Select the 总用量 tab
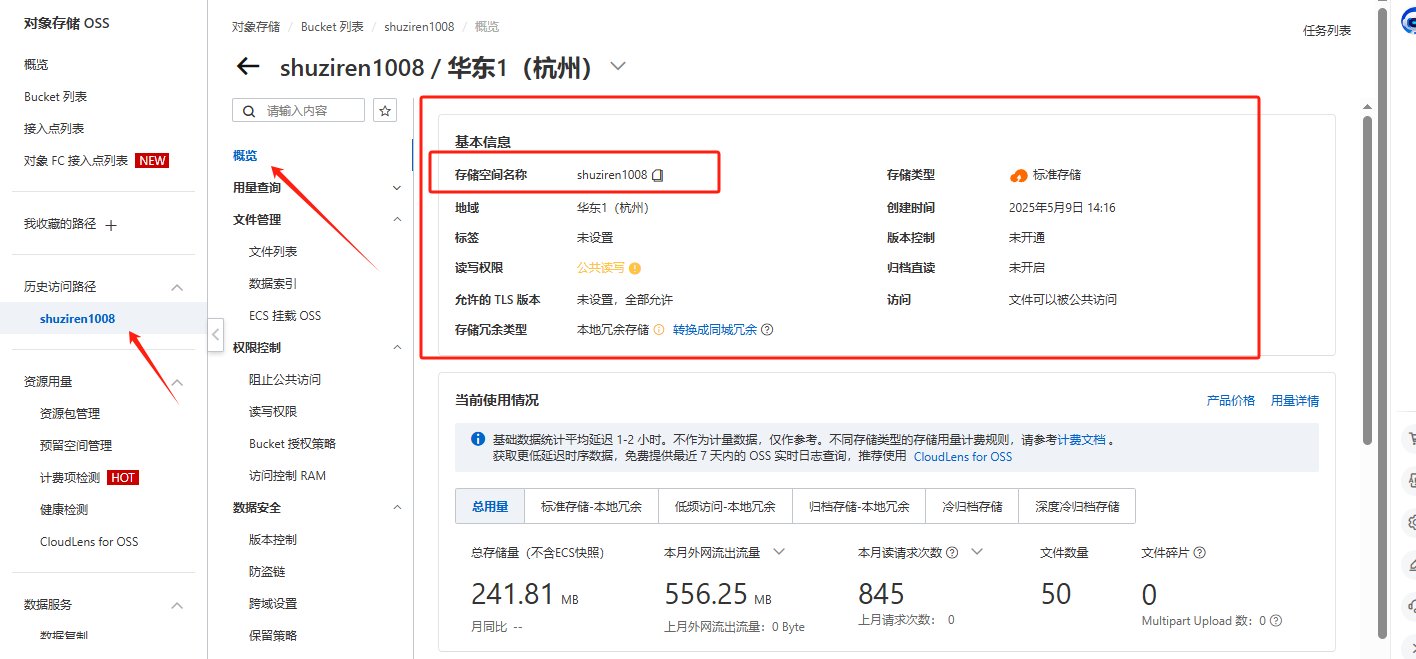1416x659 pixels. pyautogui.click(x=490, y=506)
